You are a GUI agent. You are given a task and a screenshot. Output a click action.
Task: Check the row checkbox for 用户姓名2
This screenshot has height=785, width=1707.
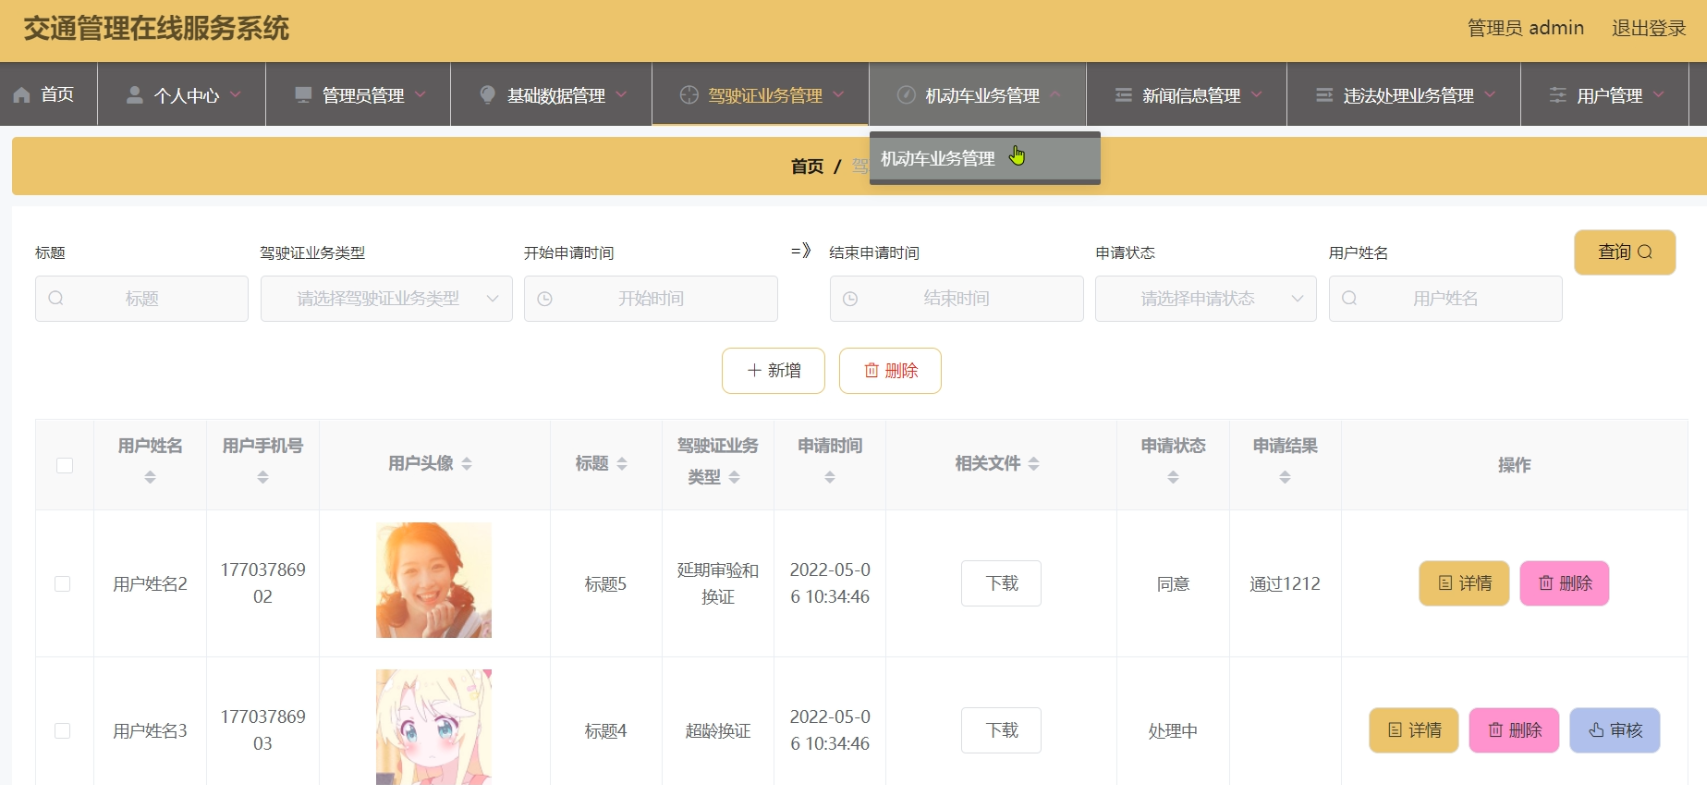tap(63, 584)
